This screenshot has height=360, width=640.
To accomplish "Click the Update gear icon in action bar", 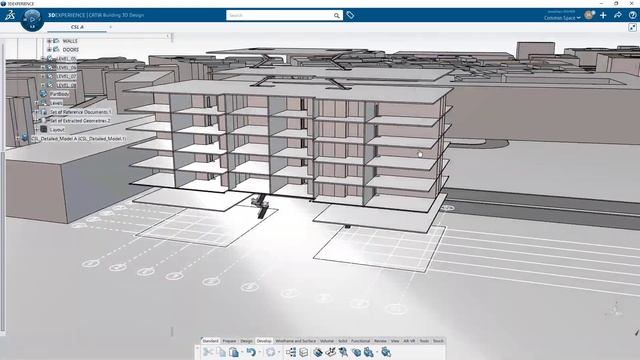I will click(x=270, y=352).
